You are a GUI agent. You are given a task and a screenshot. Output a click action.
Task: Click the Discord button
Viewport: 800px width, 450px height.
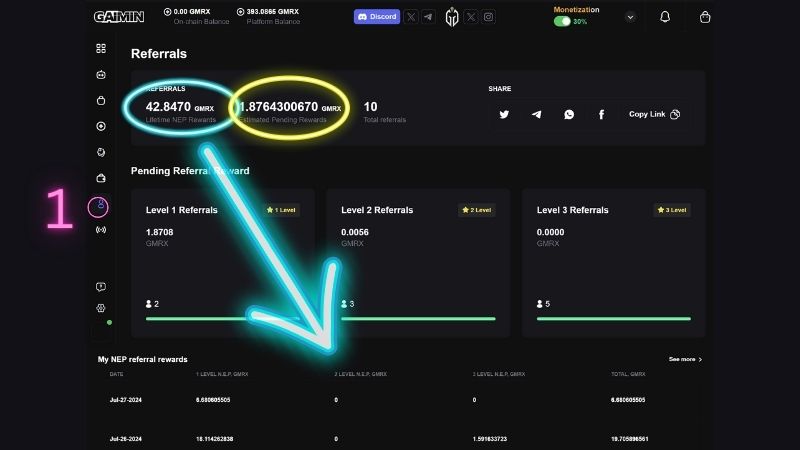click(376, 17)
